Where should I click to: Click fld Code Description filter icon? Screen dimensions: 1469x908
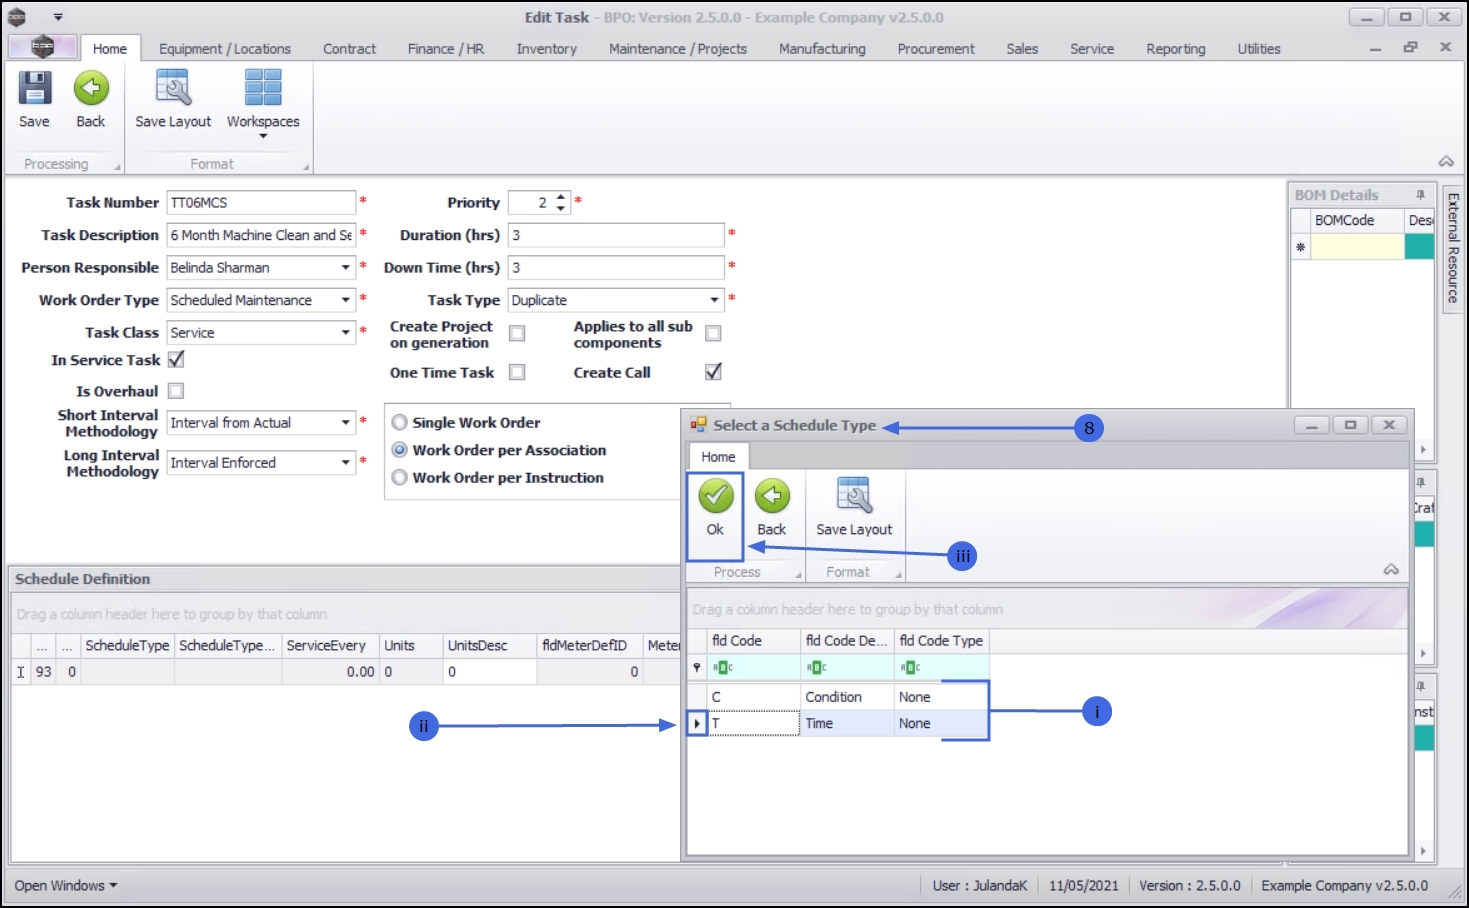tap(816, 668)
